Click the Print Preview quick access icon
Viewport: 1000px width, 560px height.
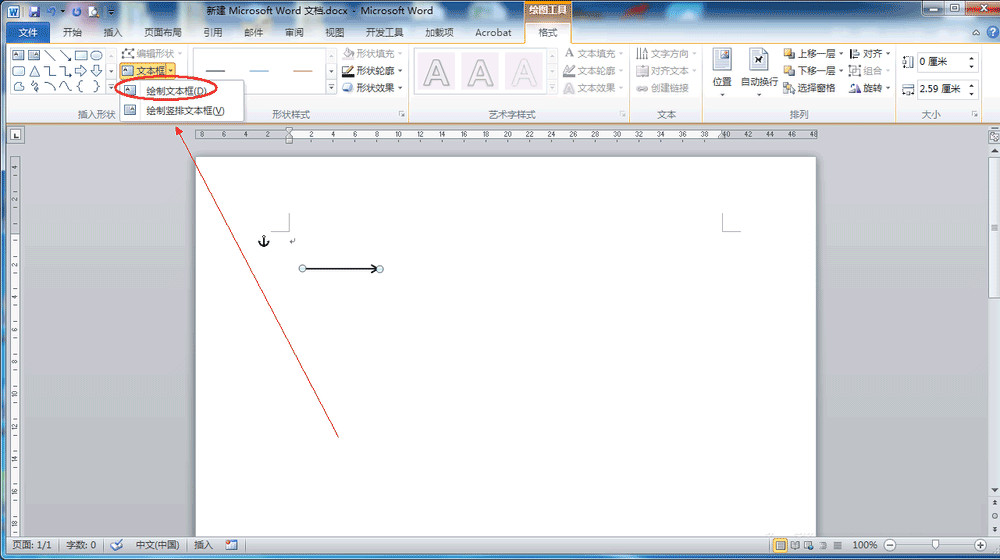coord(94,11)
